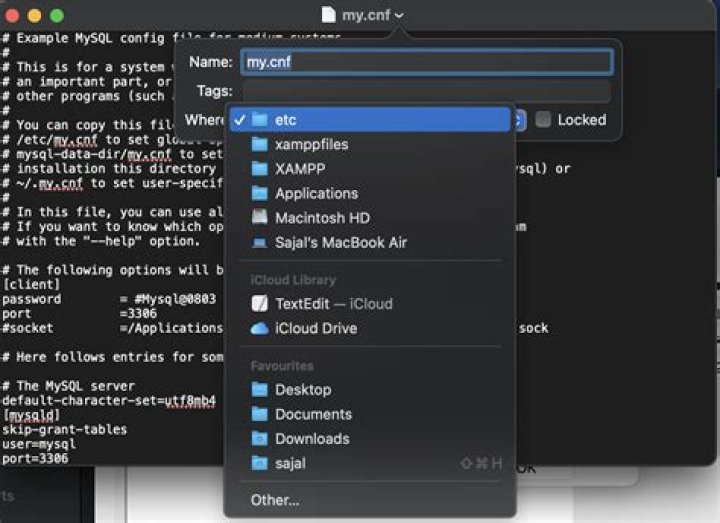Image resolution: width=720 pixels, height=523 pixels.
Task: Click the Downloads folder icon
Action: 259,439
